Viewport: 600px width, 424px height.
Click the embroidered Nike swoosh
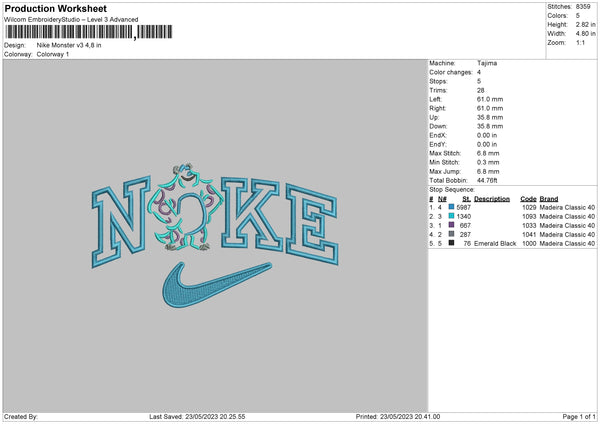217,285
